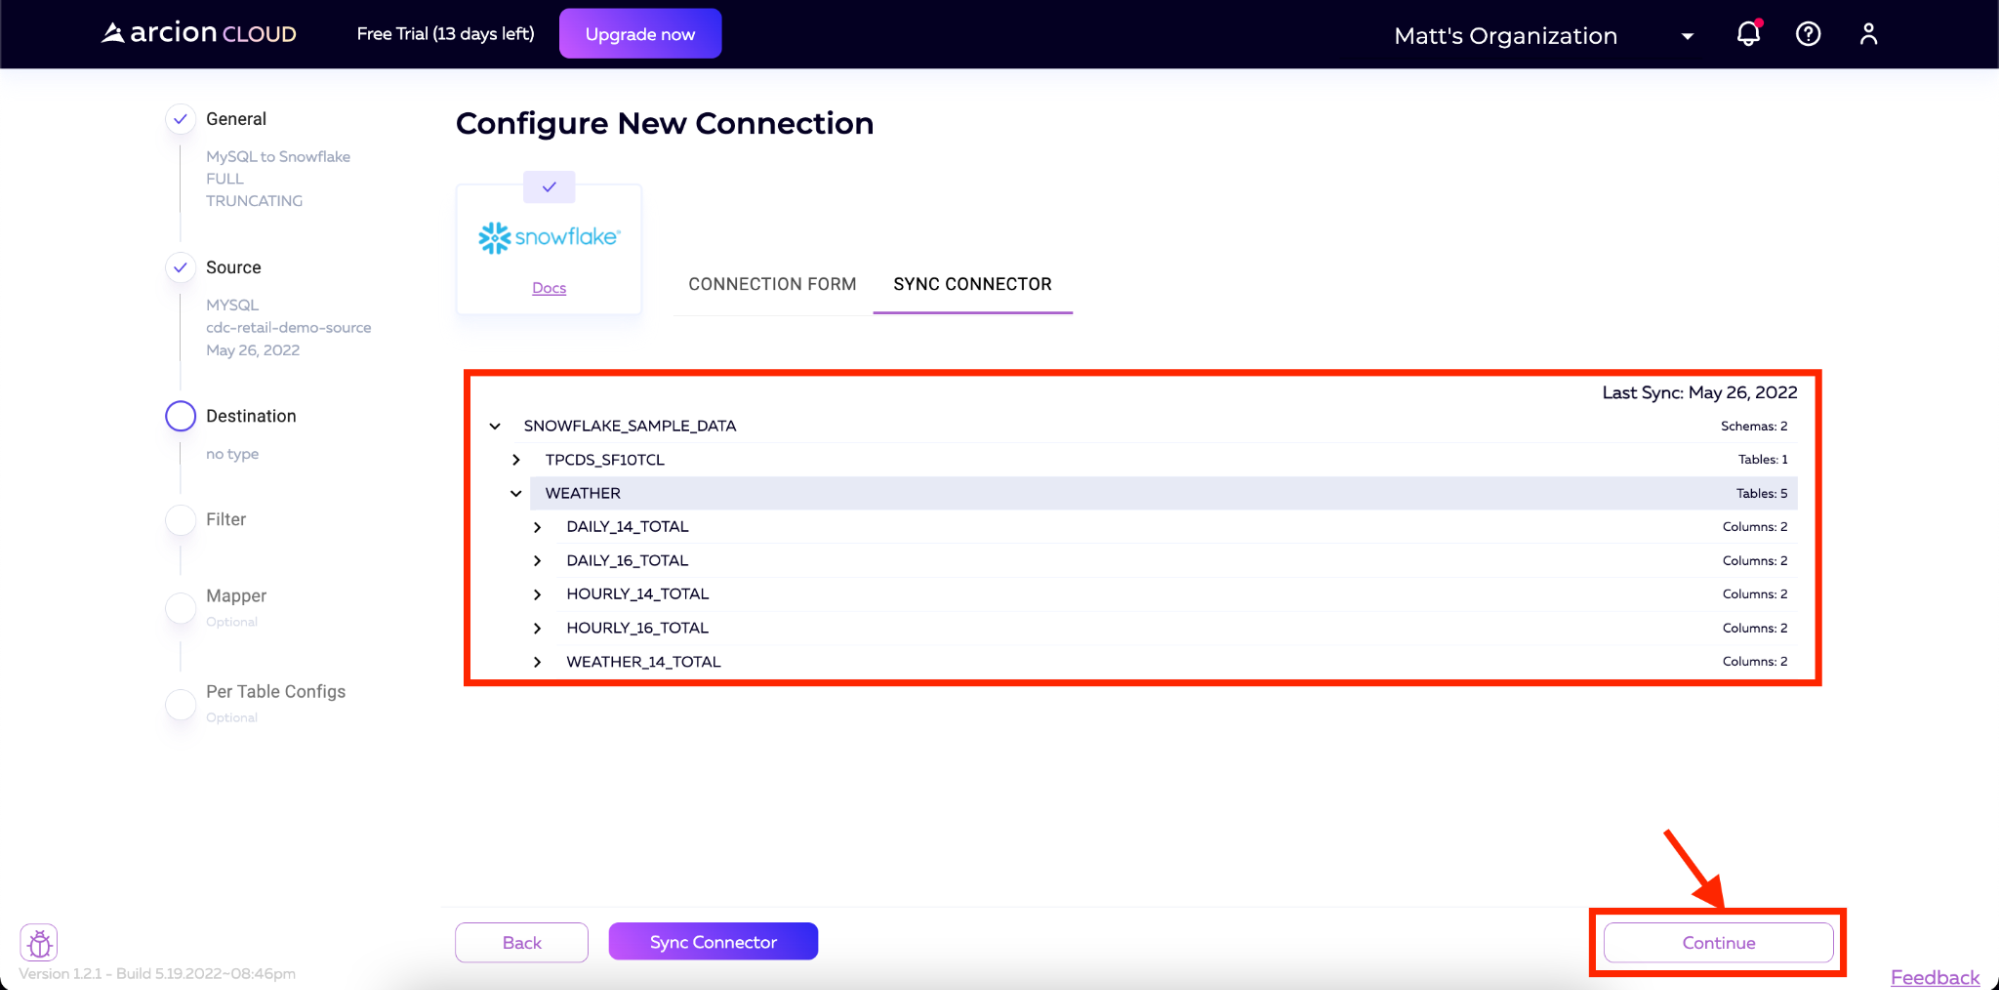Select the TPCDS_SF10TCL row label

pos(605,460)
